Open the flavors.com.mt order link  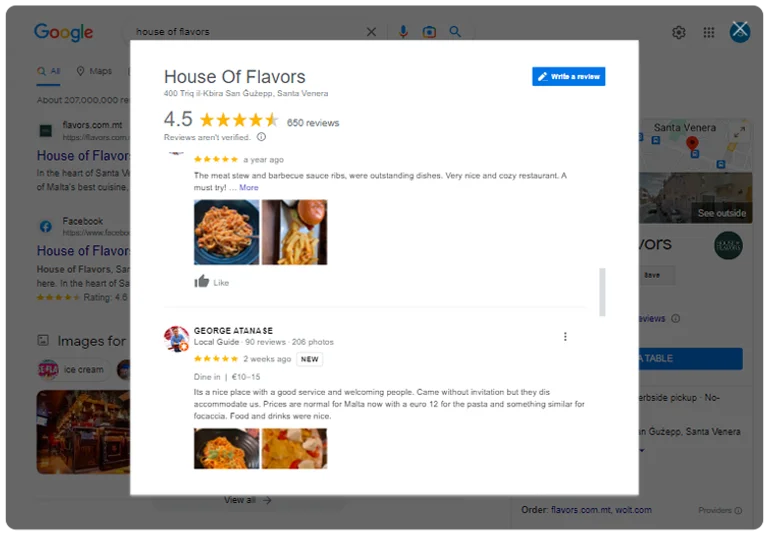pos(581,510)
